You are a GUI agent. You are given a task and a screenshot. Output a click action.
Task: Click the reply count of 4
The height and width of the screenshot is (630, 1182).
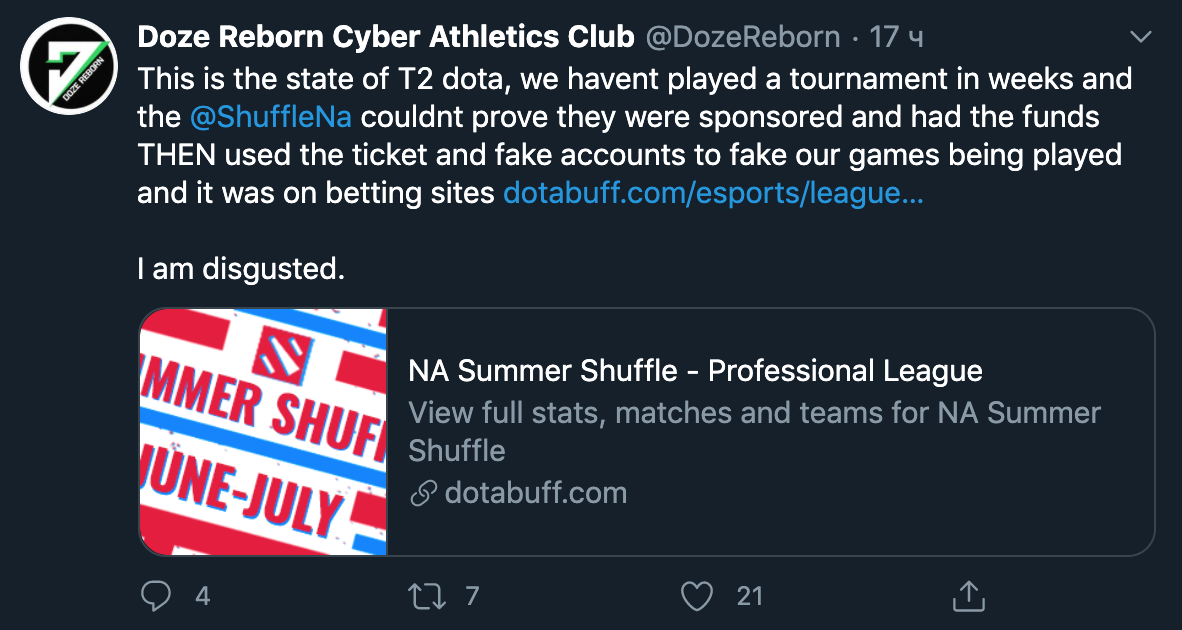203,597
